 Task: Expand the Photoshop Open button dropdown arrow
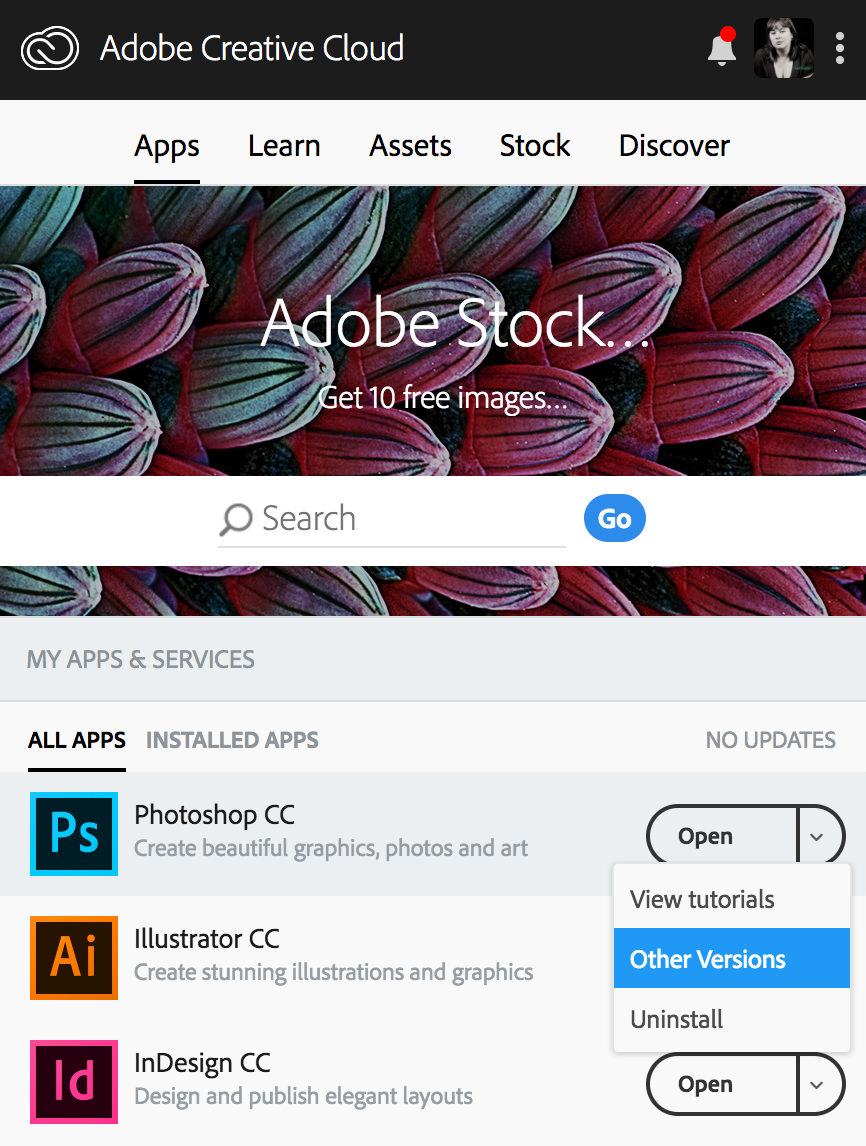819,836
